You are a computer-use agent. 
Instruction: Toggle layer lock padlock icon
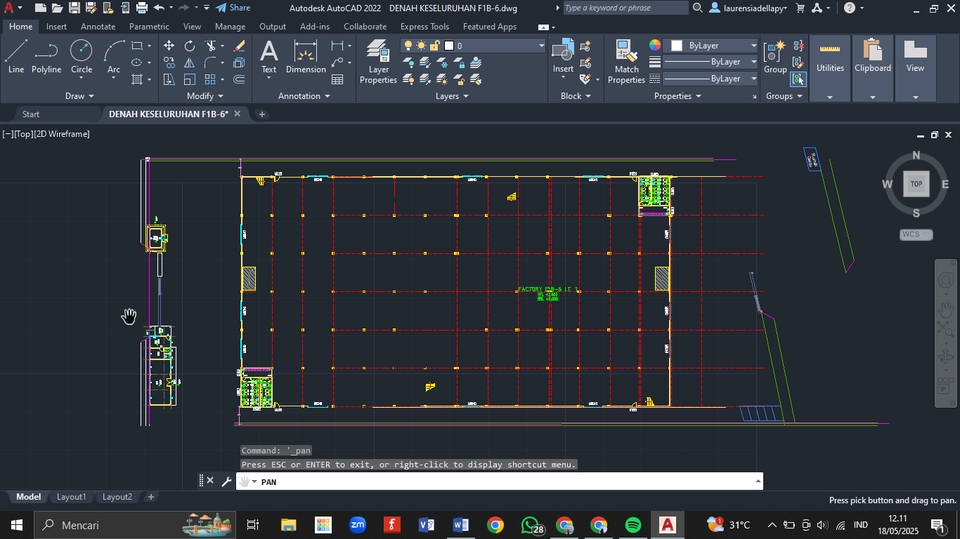(435, 46)
